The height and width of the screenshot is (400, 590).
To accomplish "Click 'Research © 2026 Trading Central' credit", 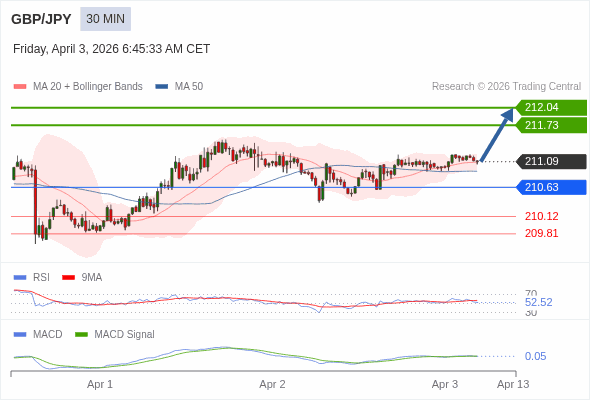I will coord(506,87).
